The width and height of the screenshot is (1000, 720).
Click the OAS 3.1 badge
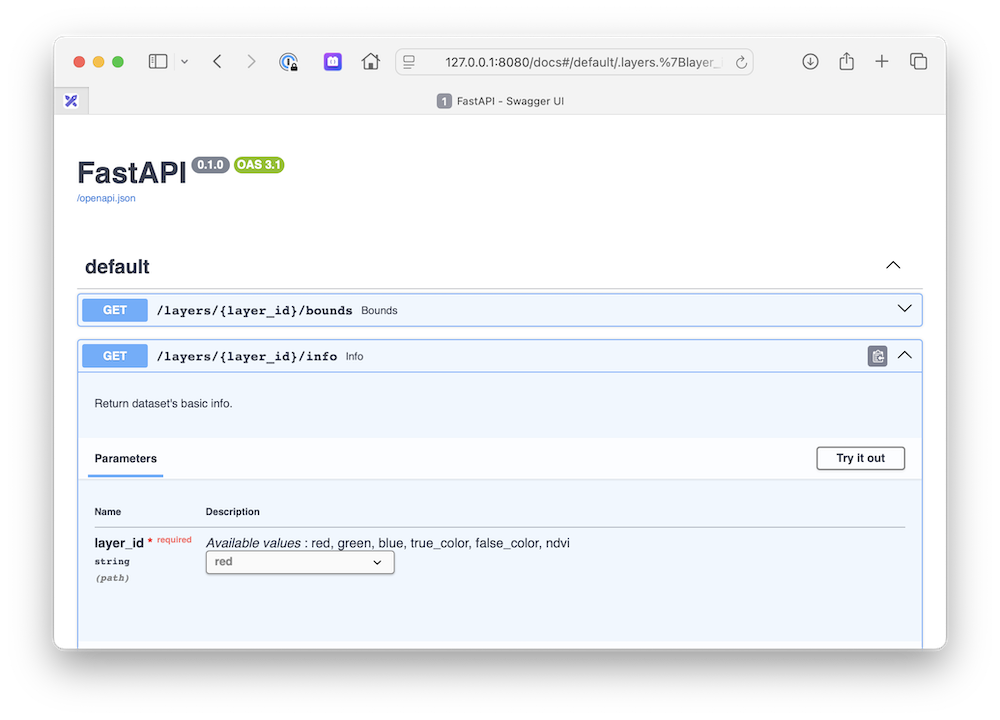click(259, 165)
